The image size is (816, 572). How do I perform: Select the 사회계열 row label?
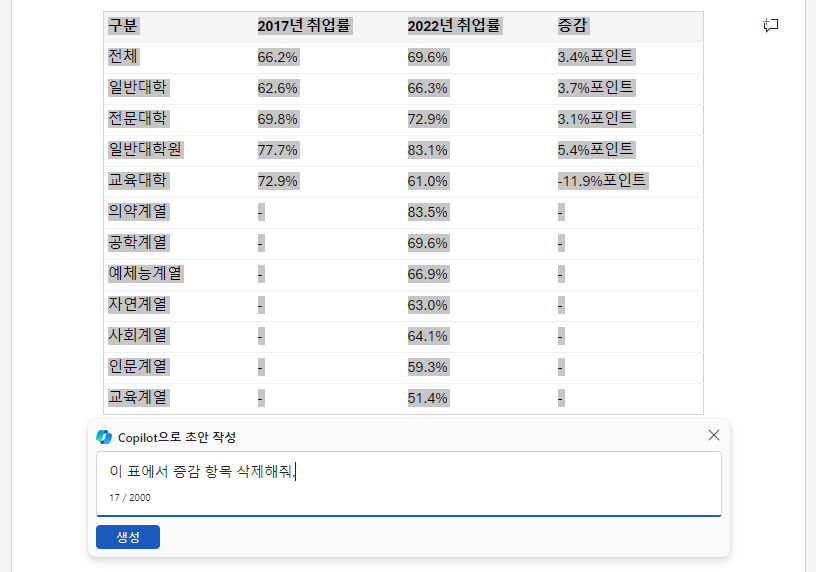(x=138, y=335)
